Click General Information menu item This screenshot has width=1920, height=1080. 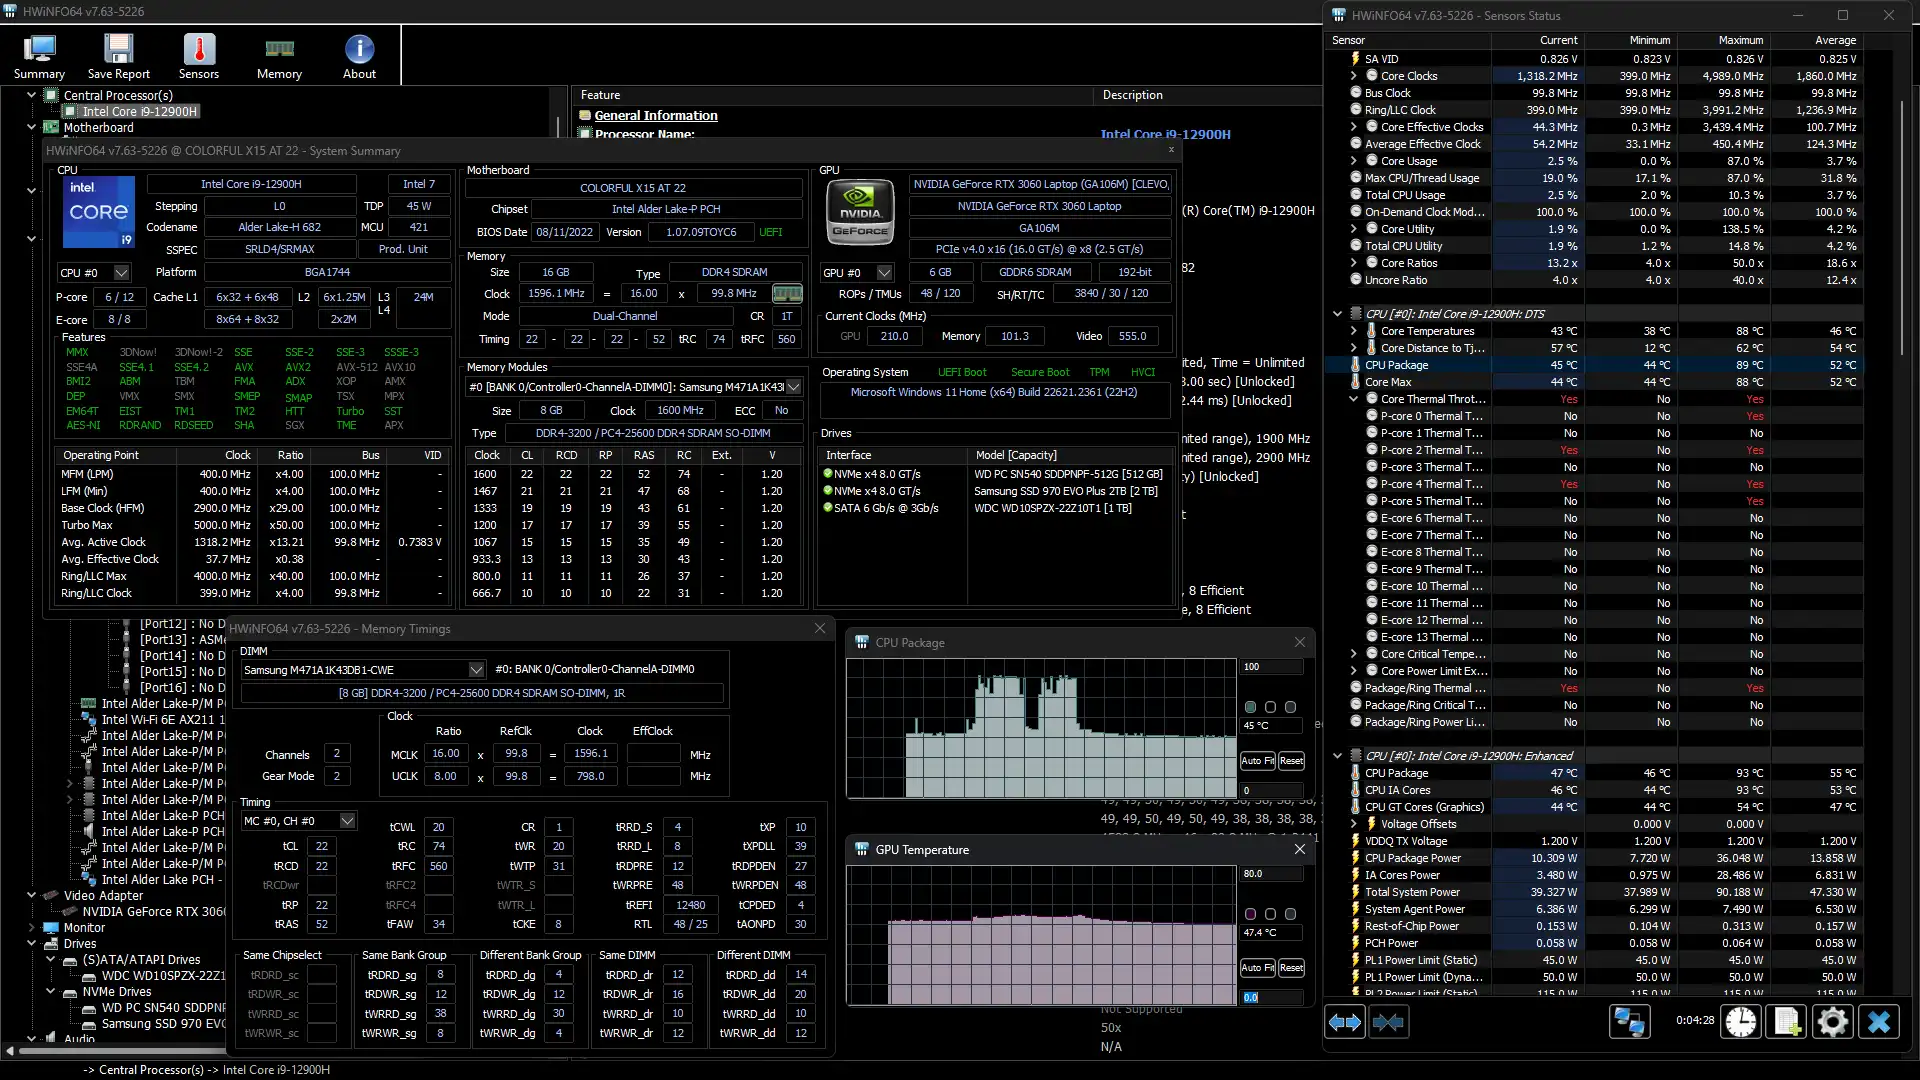coord(655,115)
